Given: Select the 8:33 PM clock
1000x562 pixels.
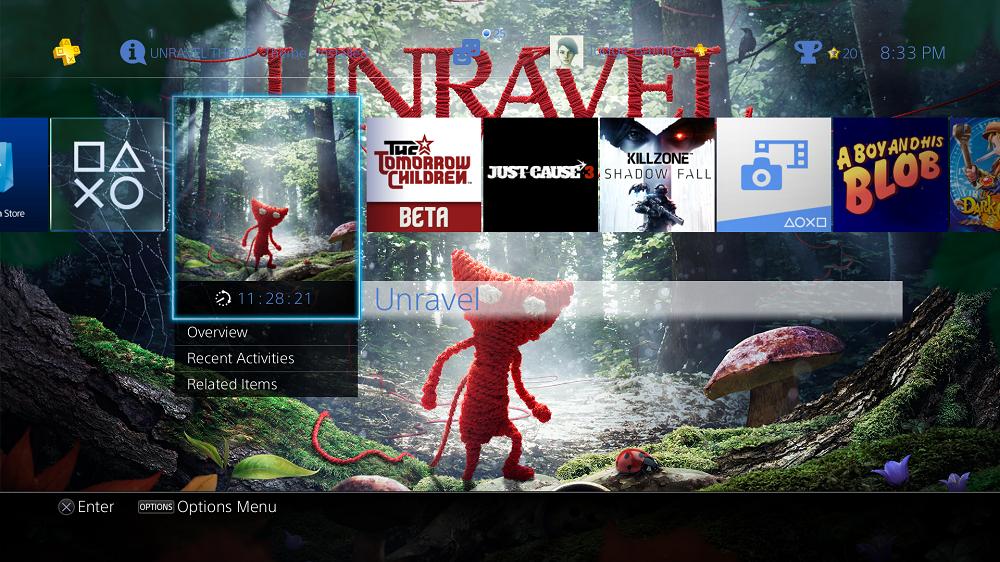Looking at the screenshot, I should [x=913, y=53].
